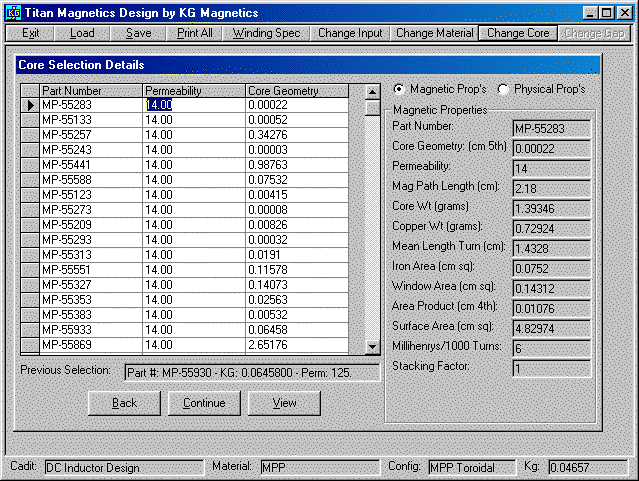The image size is (639, 481).
Task: Click the Window Area field 0.14312
Action: (551, 289)
